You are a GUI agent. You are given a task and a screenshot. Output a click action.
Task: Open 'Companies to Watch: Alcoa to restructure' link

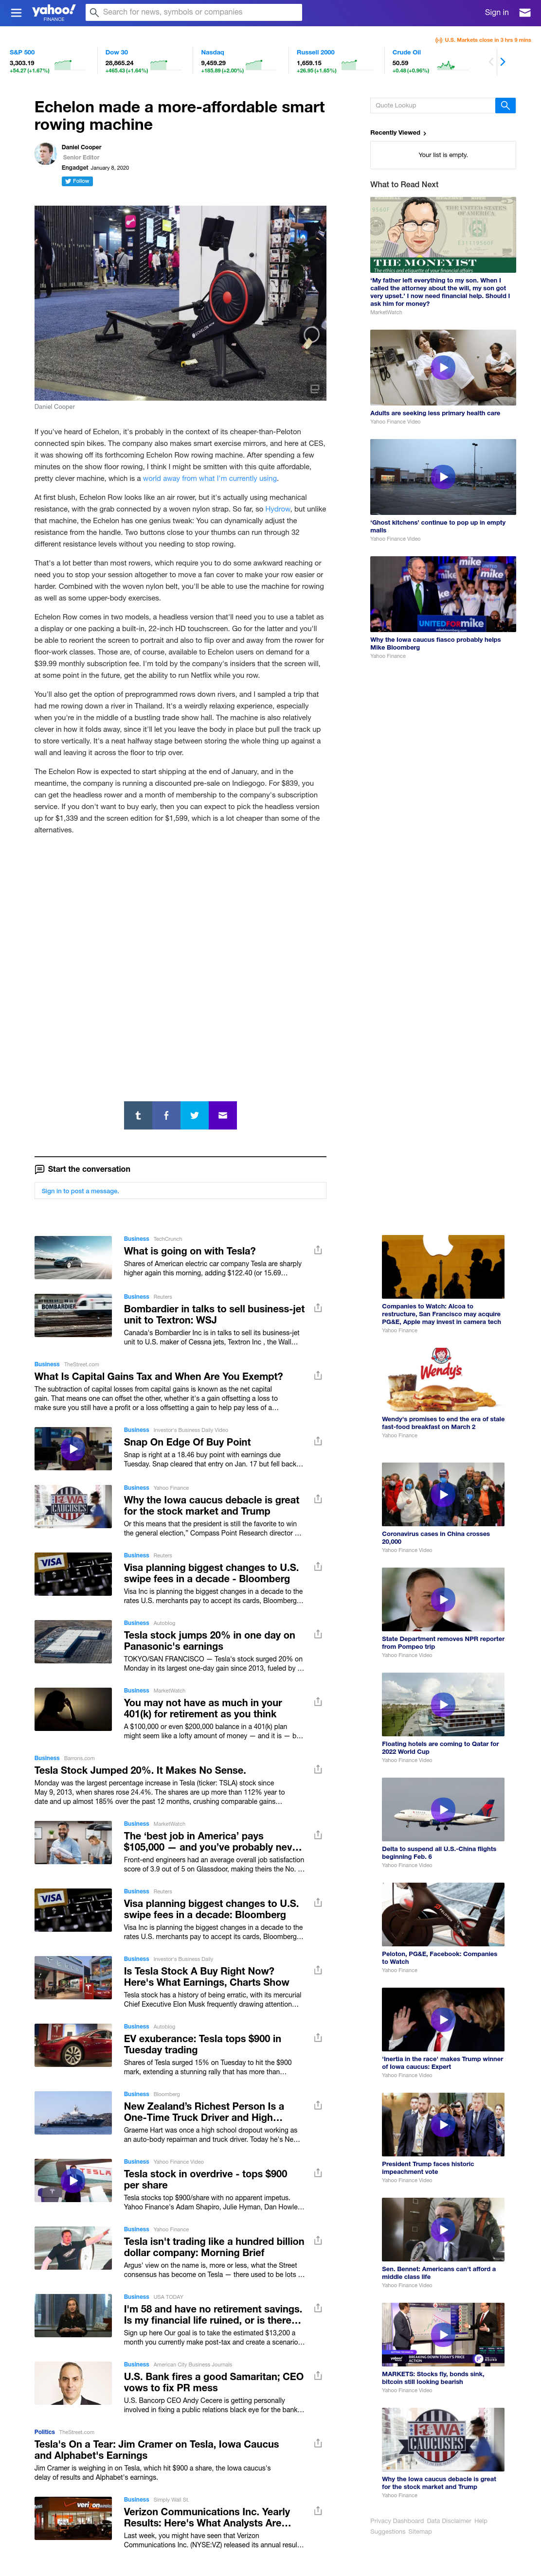pyautogui.click(x=441, y=1314)
